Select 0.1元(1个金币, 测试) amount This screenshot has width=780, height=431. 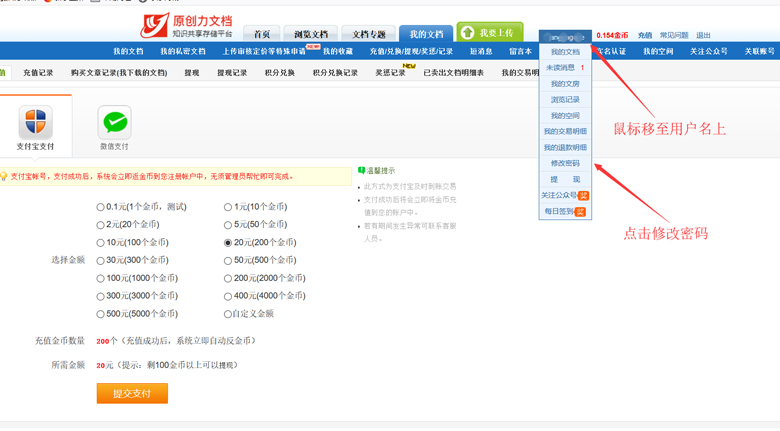(100, 207)
